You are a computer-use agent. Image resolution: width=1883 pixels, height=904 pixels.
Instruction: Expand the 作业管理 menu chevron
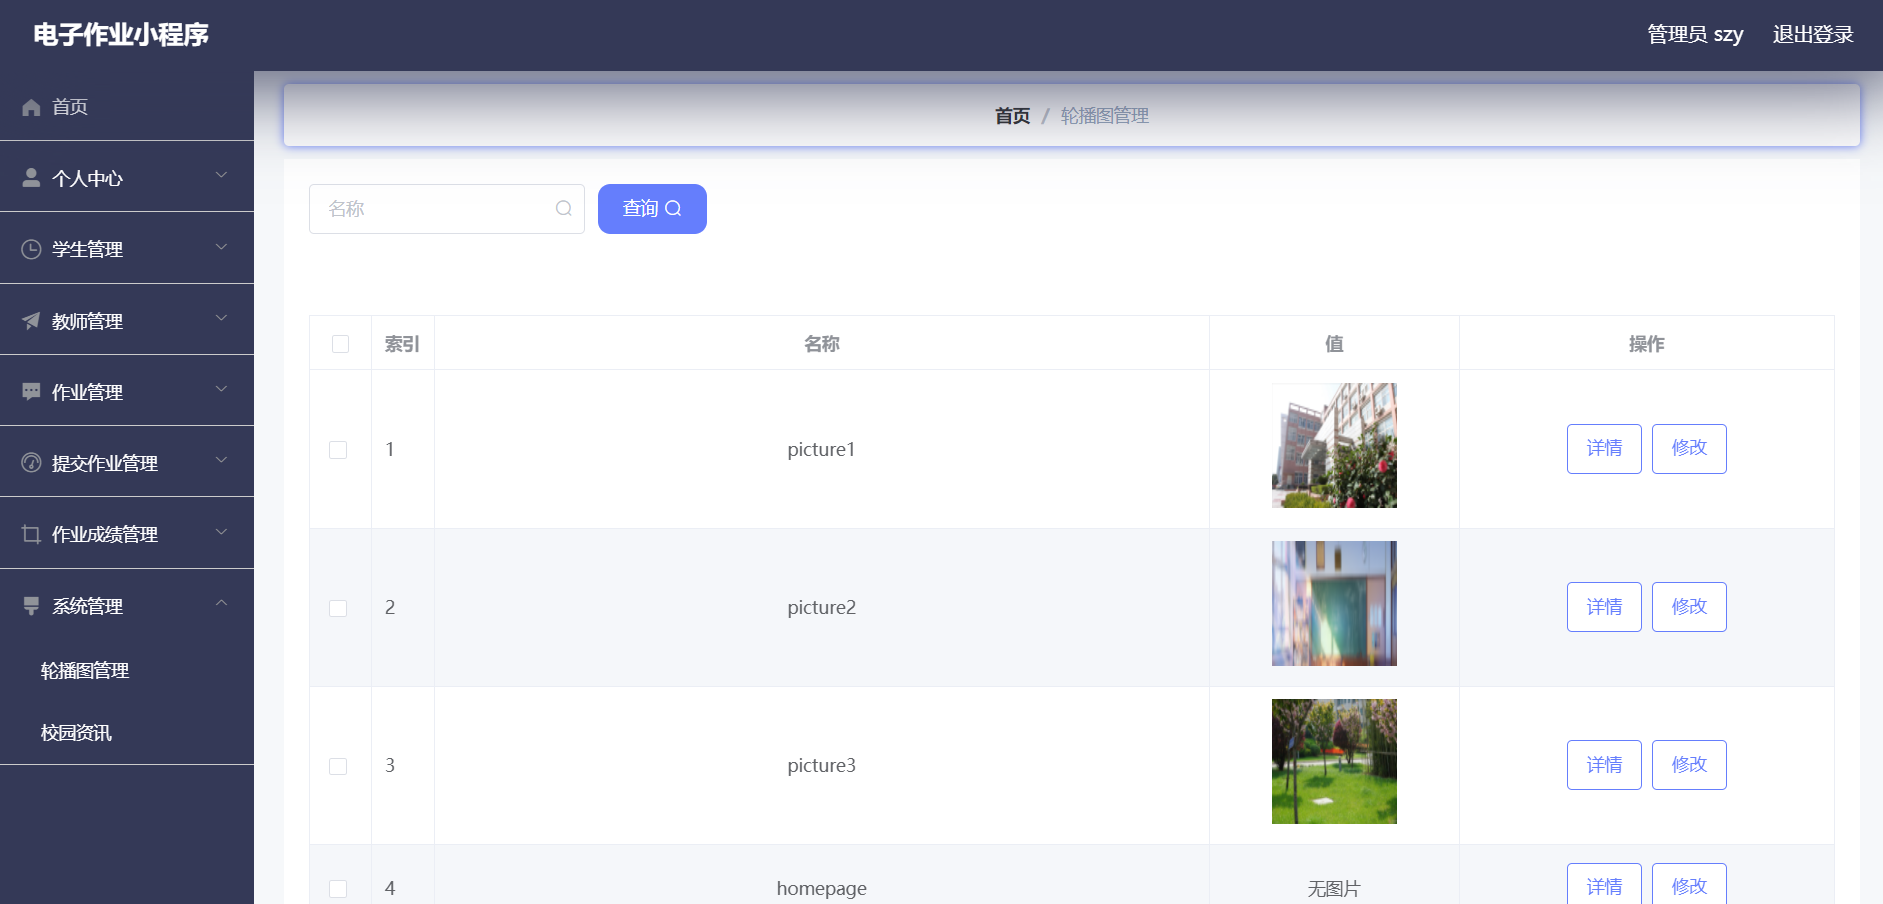[x=222, y=389]
